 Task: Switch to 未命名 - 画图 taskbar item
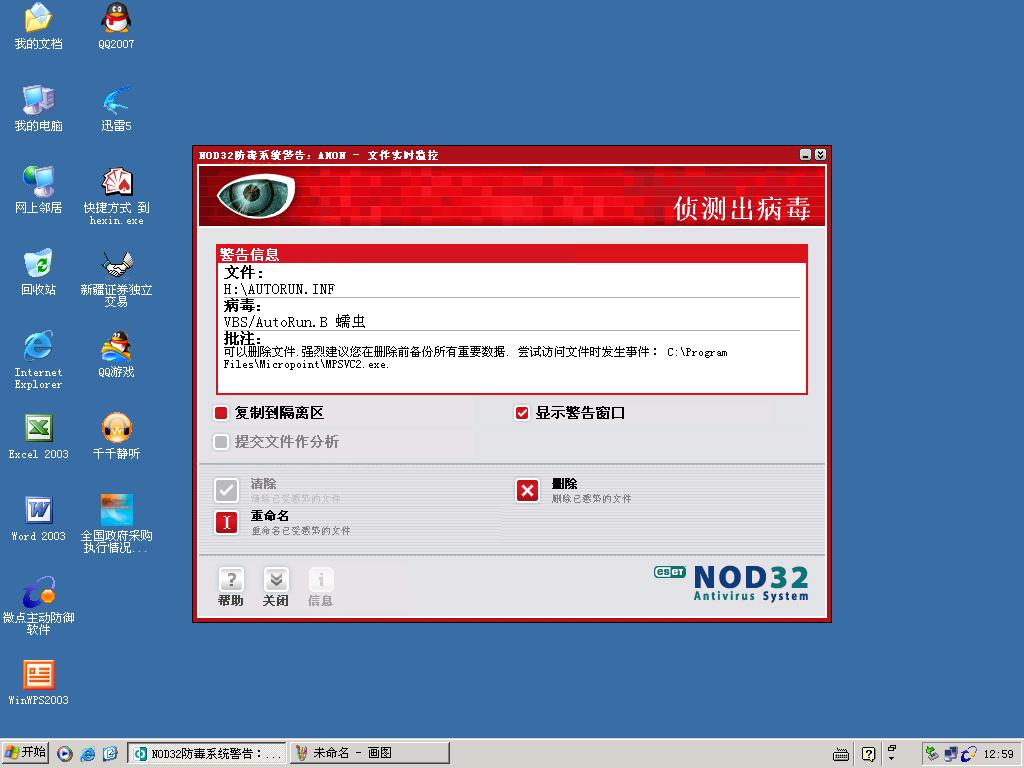pyautogui.click(x=370, y=753)
